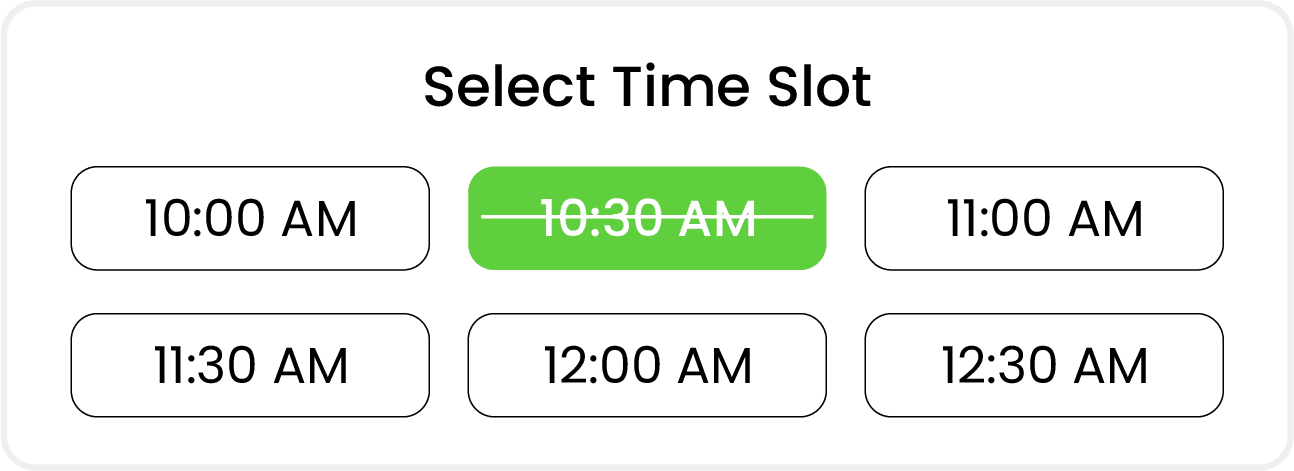
Task: Pick the middle slot in bottom row
Action: pos(647,365)
